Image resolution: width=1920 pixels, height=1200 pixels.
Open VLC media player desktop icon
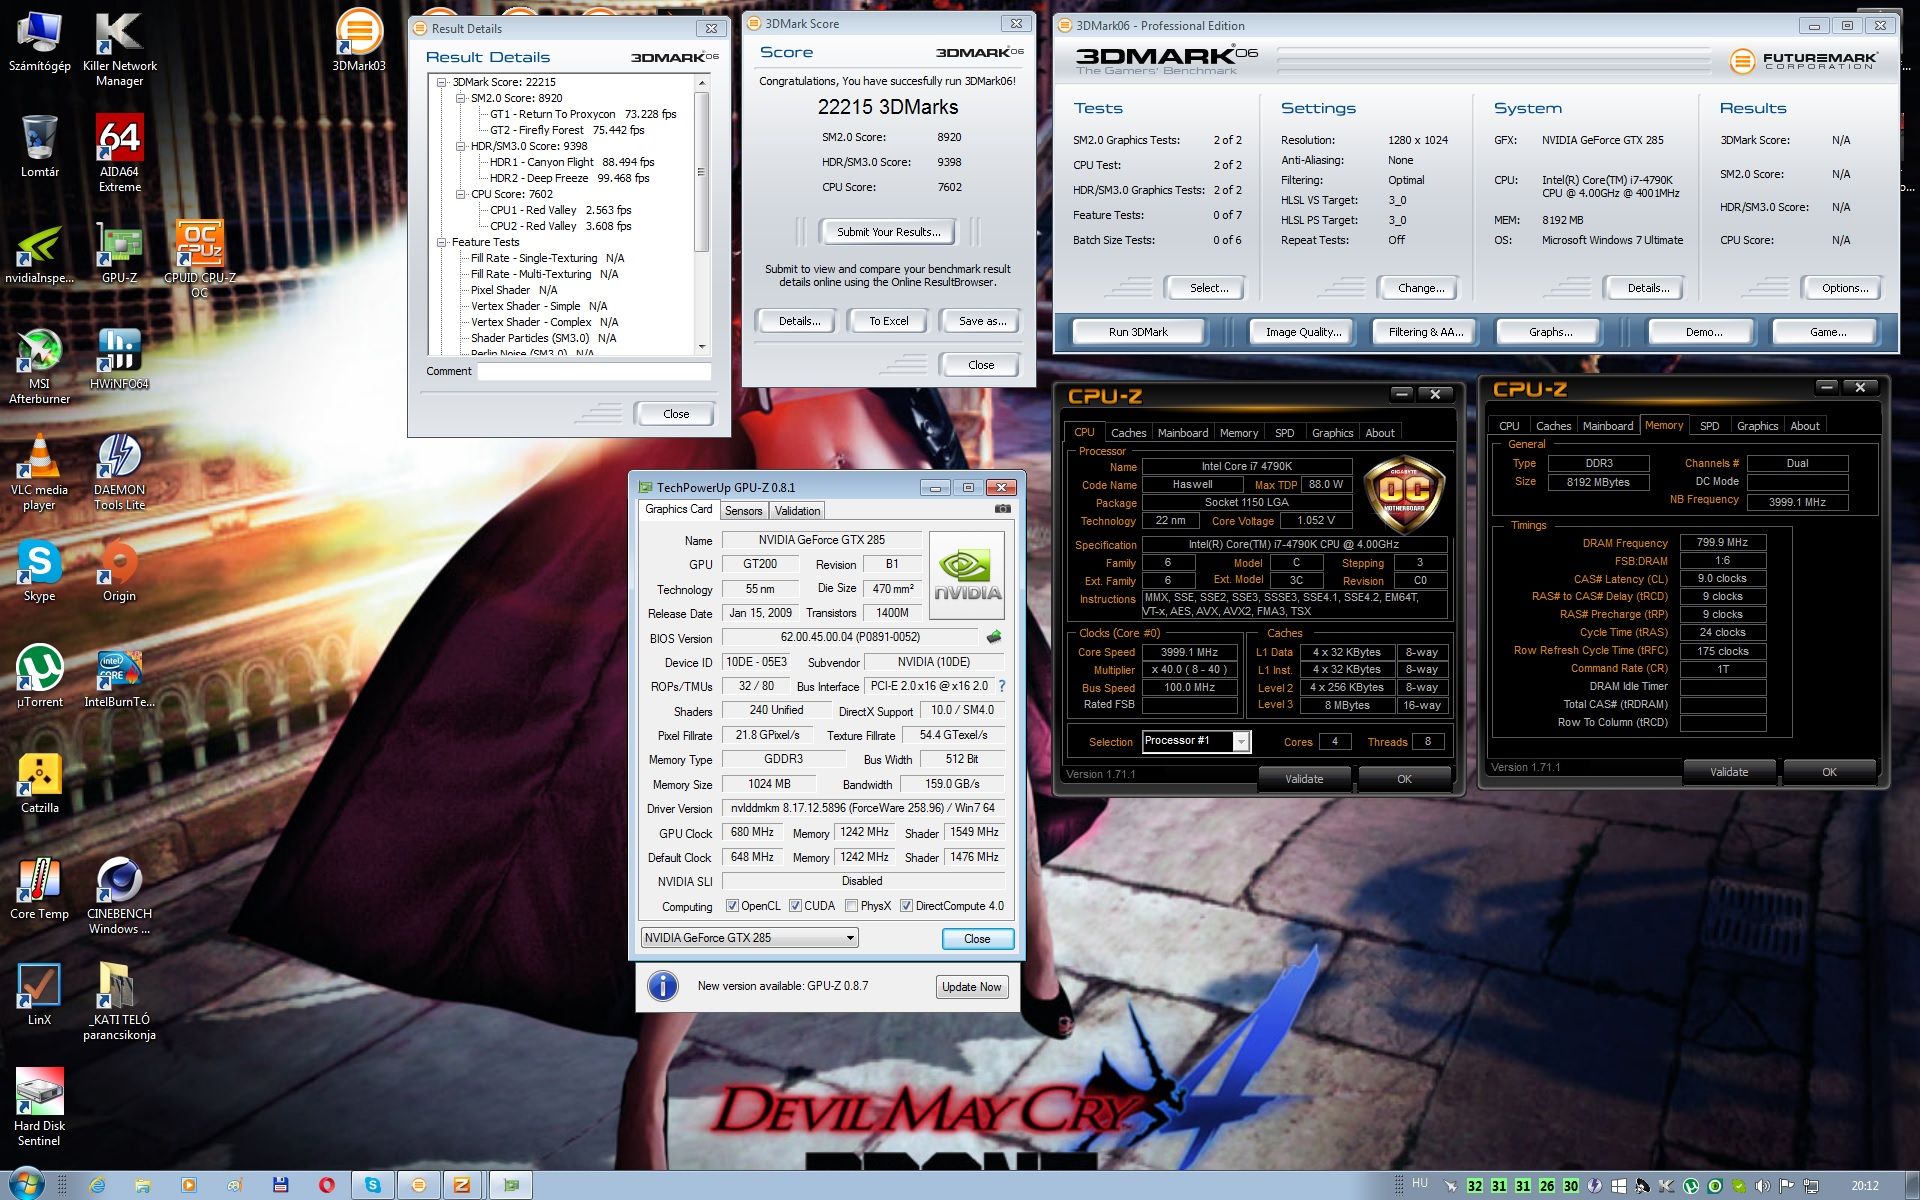pos(39,472)
